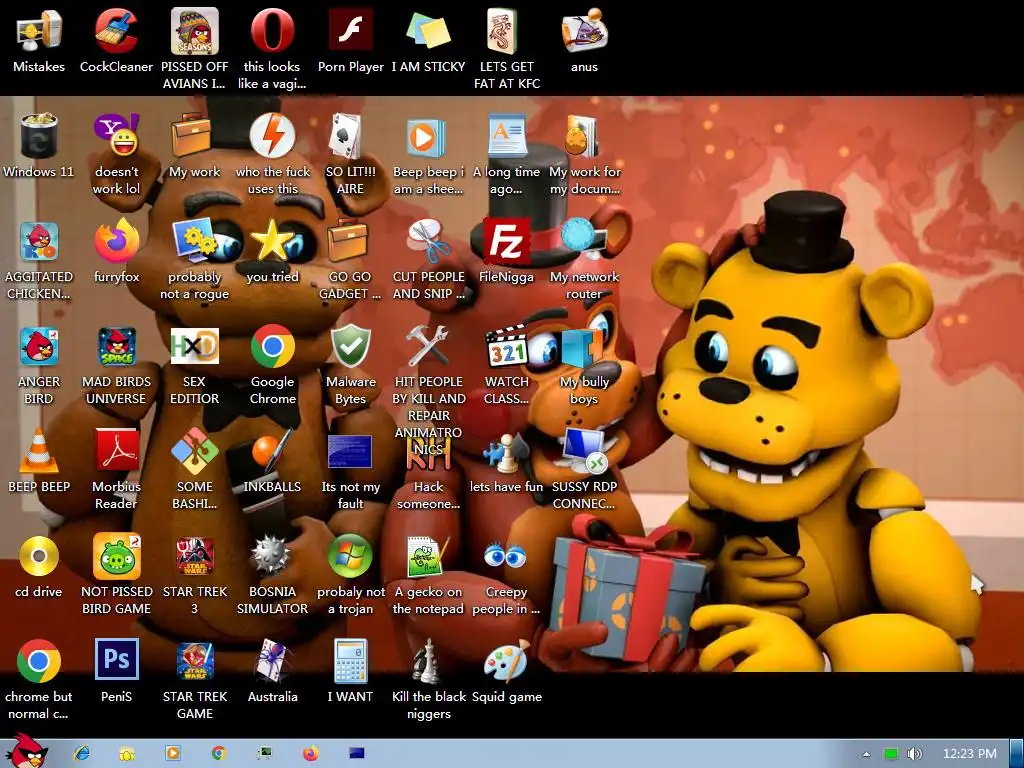This screenshot has width=1024, height=768.
Task: Open the SUSSY RDP CONNEC remote desktop icon
Action: [x=584, y=451]
